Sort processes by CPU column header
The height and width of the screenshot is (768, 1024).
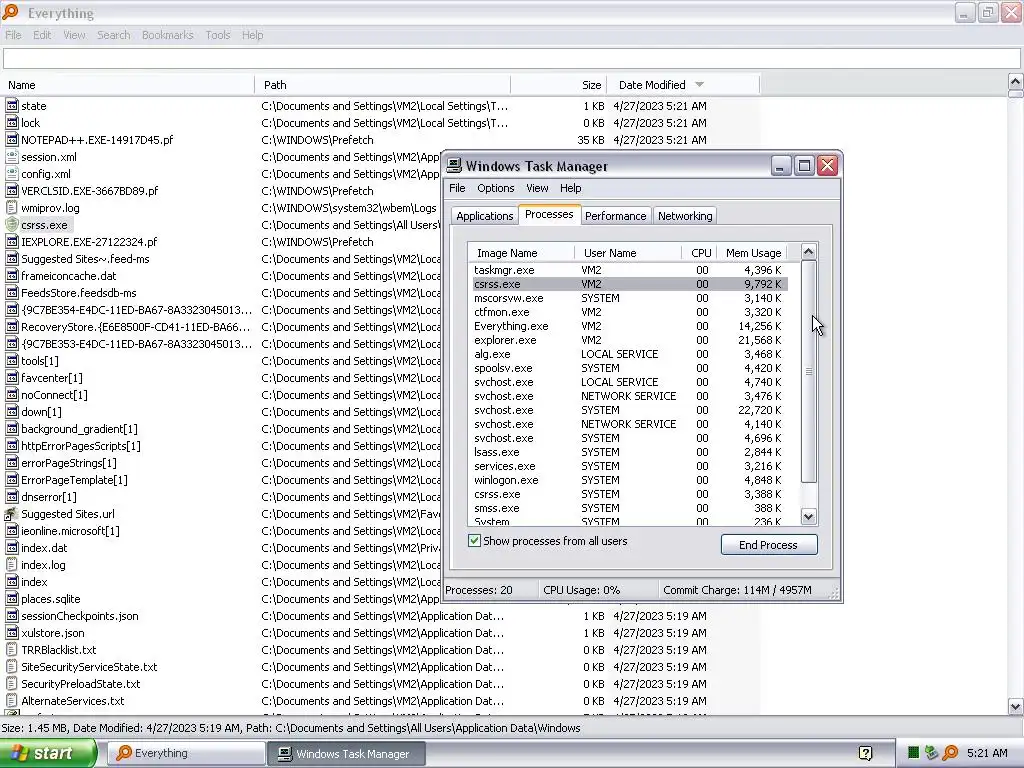pyautogui.click(x=700, y=253)
